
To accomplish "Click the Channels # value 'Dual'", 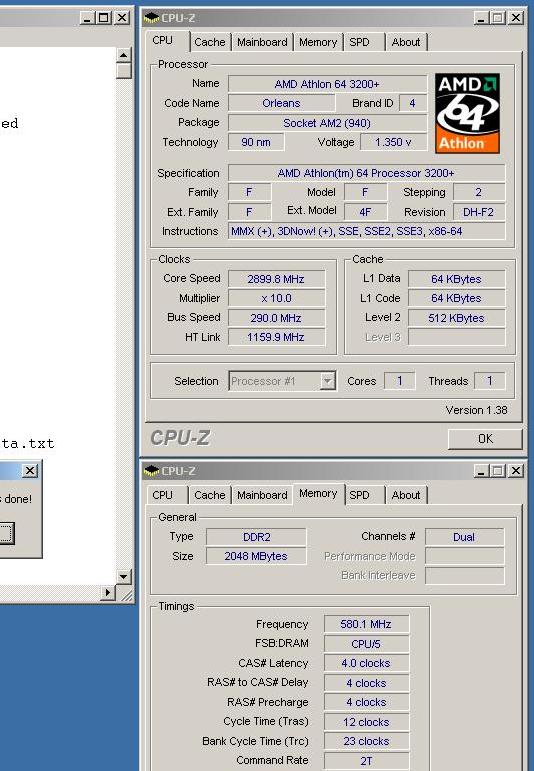I will click(x=464, y=536).
